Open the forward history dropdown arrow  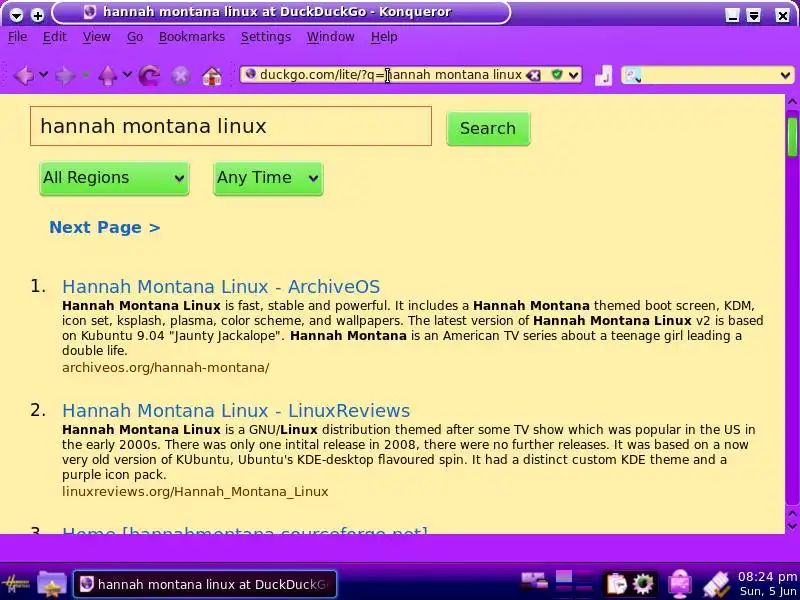(x=85, y=75)
